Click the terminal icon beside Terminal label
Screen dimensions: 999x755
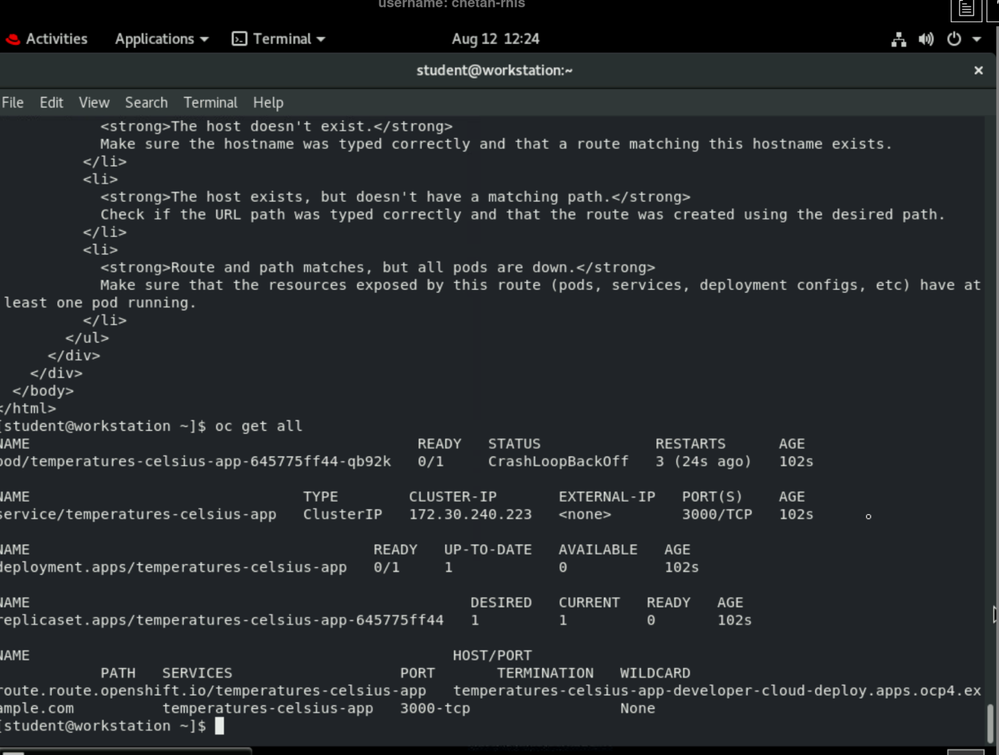239,39
